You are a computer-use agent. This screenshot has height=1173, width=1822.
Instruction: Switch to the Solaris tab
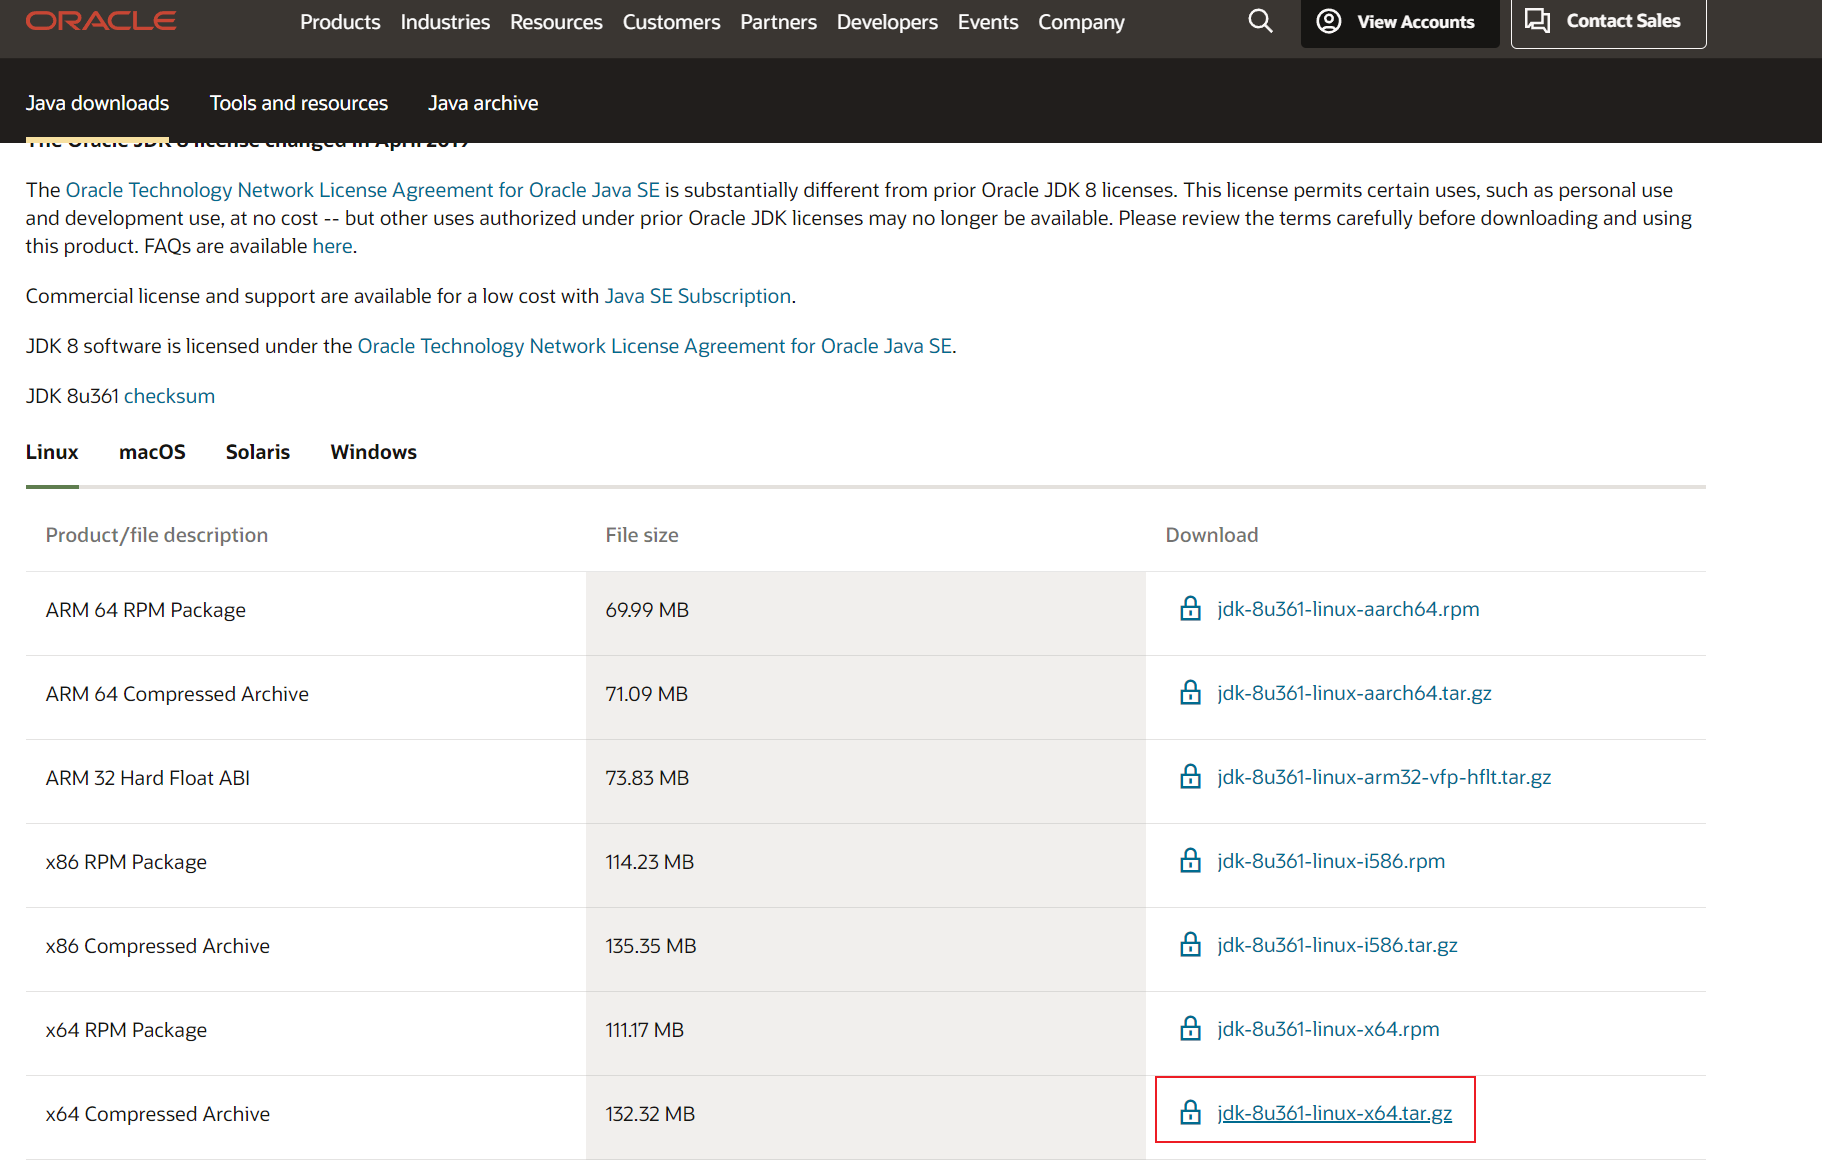click(258, 452)
